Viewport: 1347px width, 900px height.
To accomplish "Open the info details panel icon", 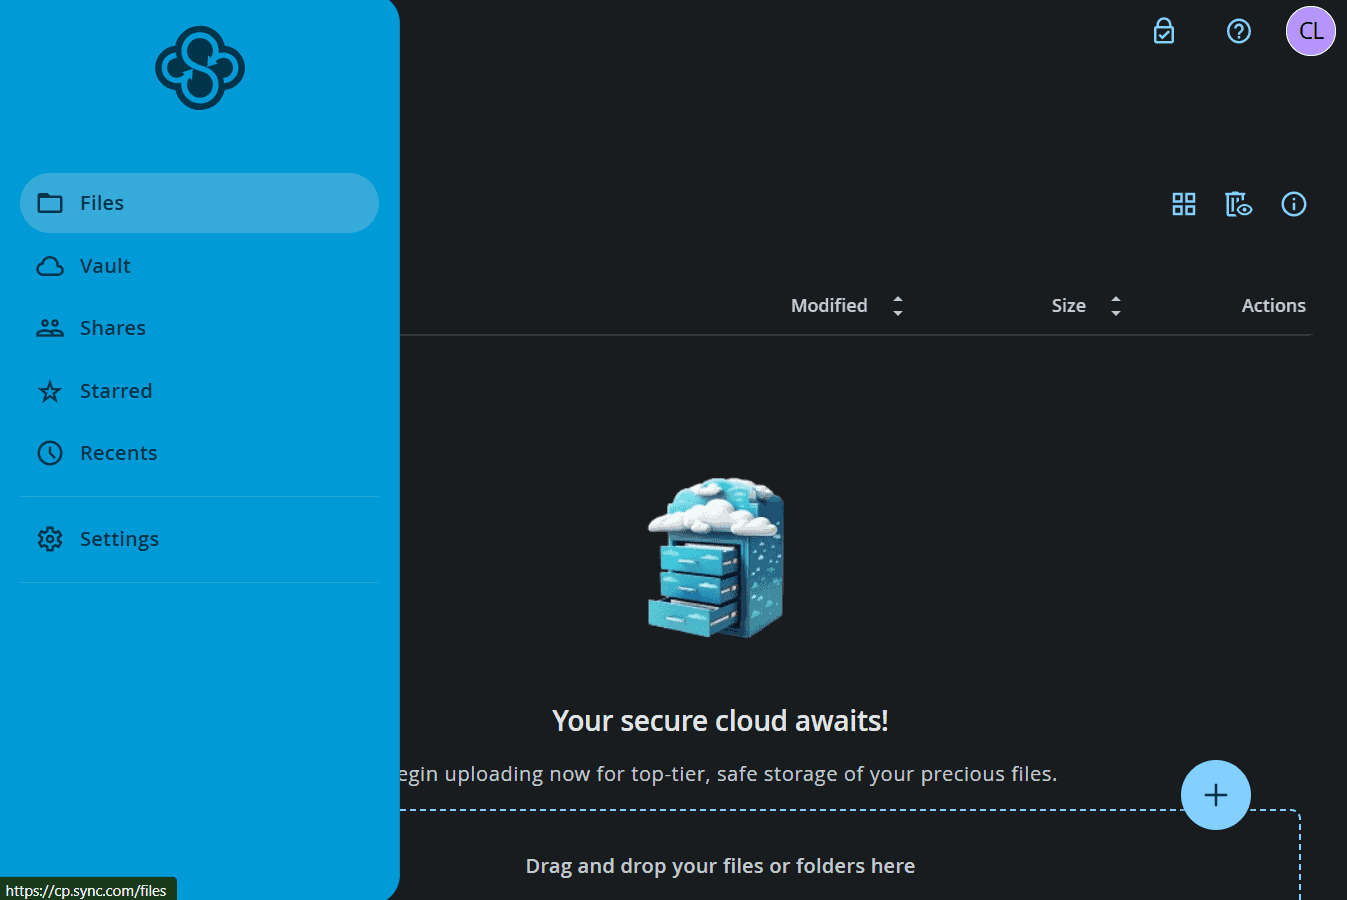I will [x=1293, y=204].
